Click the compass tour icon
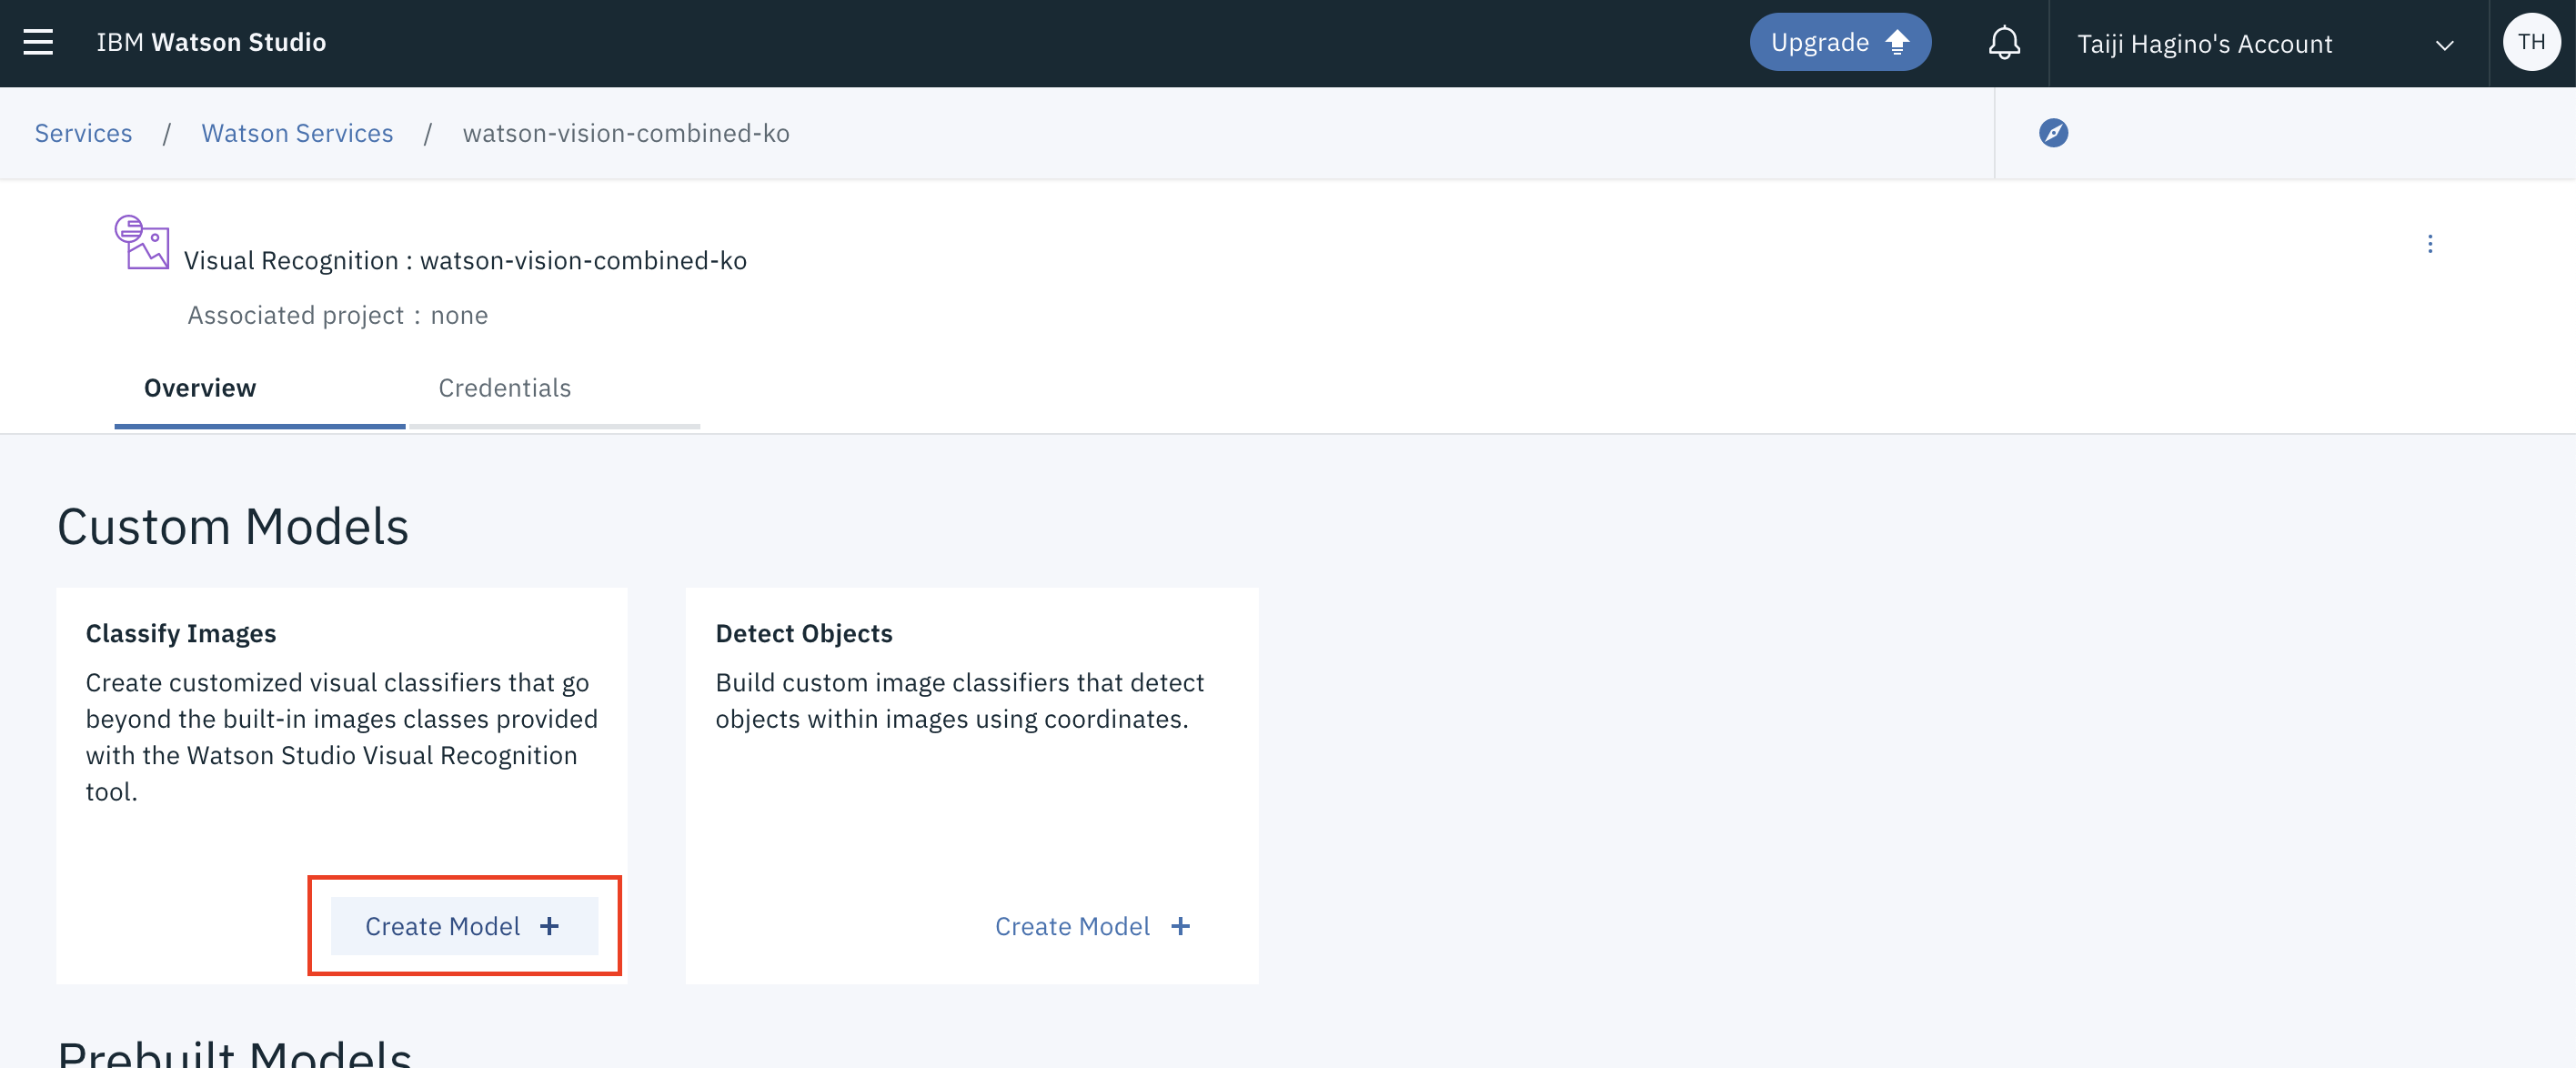 [x=2053, y=133]
